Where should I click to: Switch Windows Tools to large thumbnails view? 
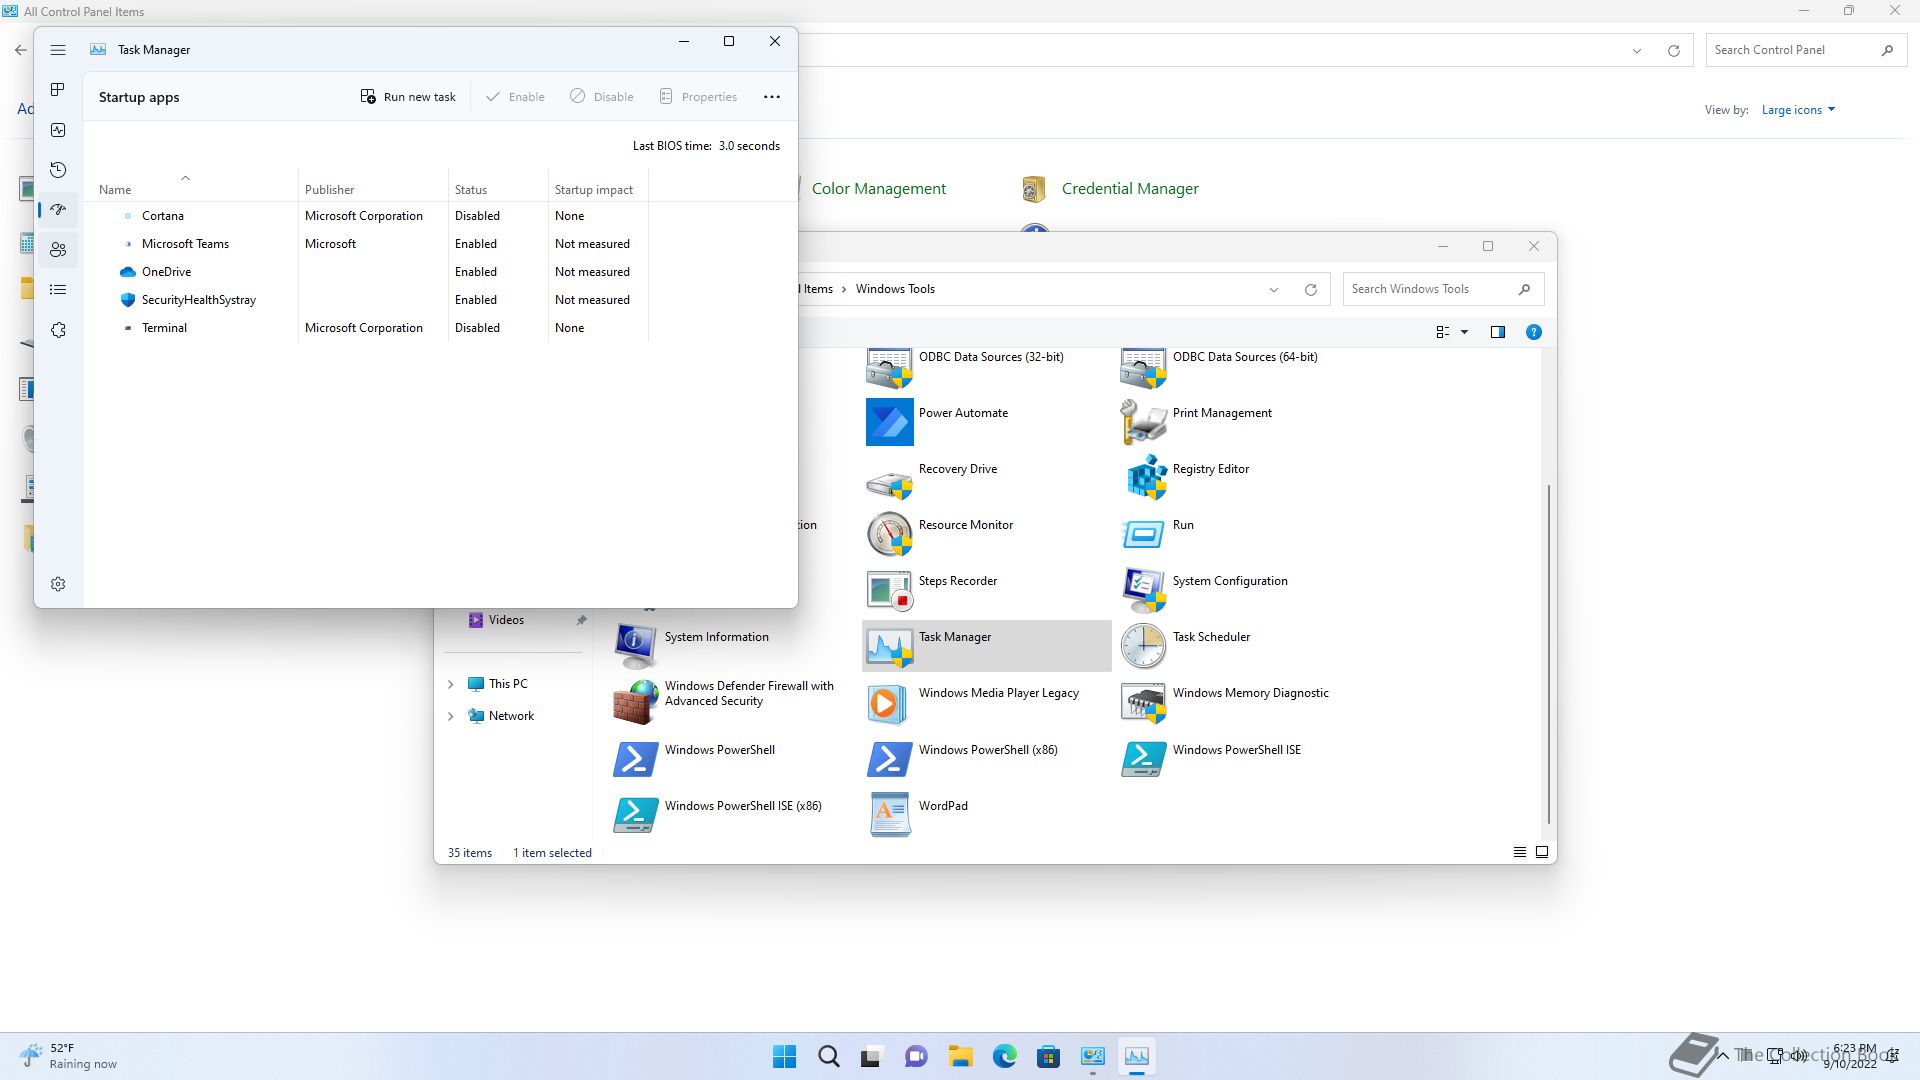(x=1542, y=852)
